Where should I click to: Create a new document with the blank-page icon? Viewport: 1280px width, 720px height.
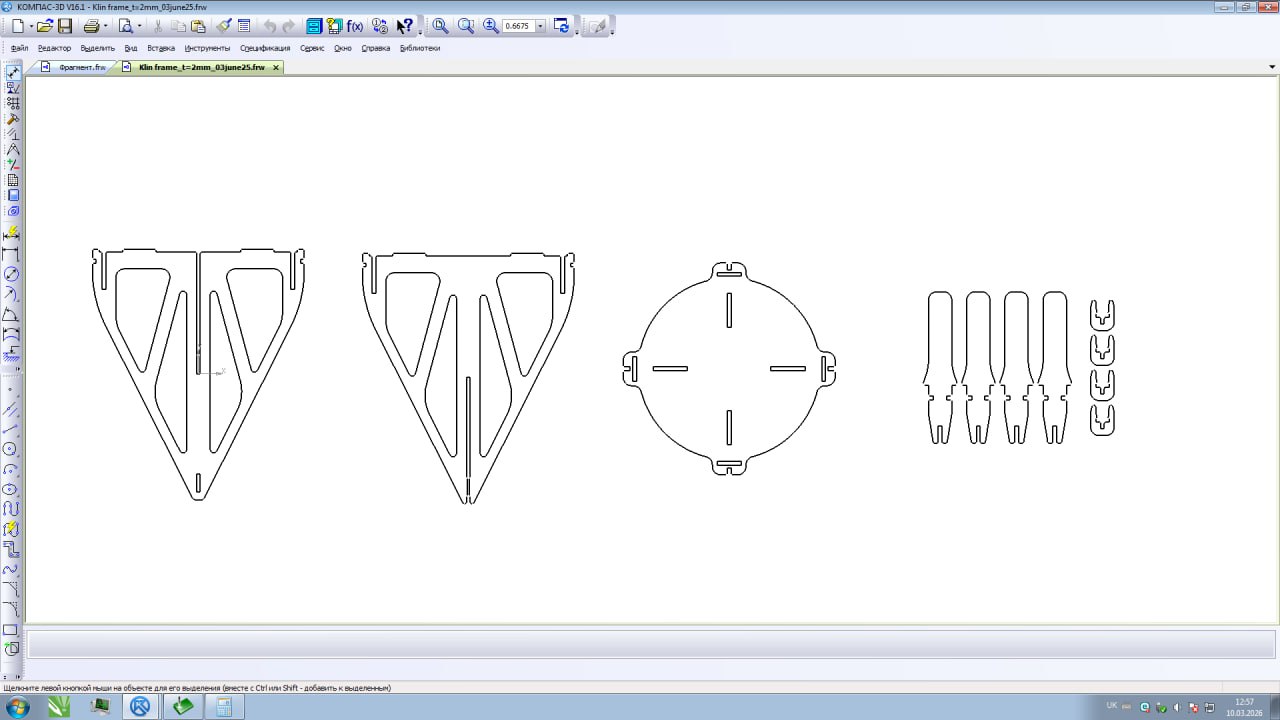click(x=17, y=26)
